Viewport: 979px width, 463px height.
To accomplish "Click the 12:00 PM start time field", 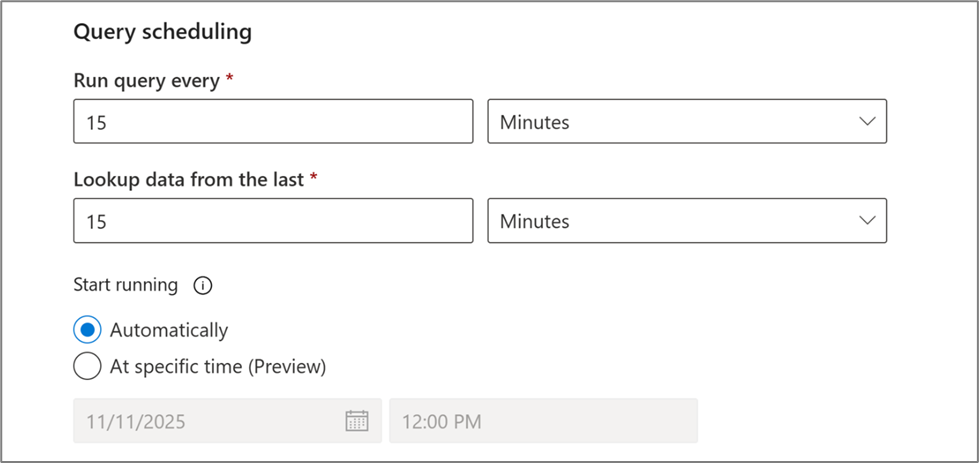I will [542, 421].
